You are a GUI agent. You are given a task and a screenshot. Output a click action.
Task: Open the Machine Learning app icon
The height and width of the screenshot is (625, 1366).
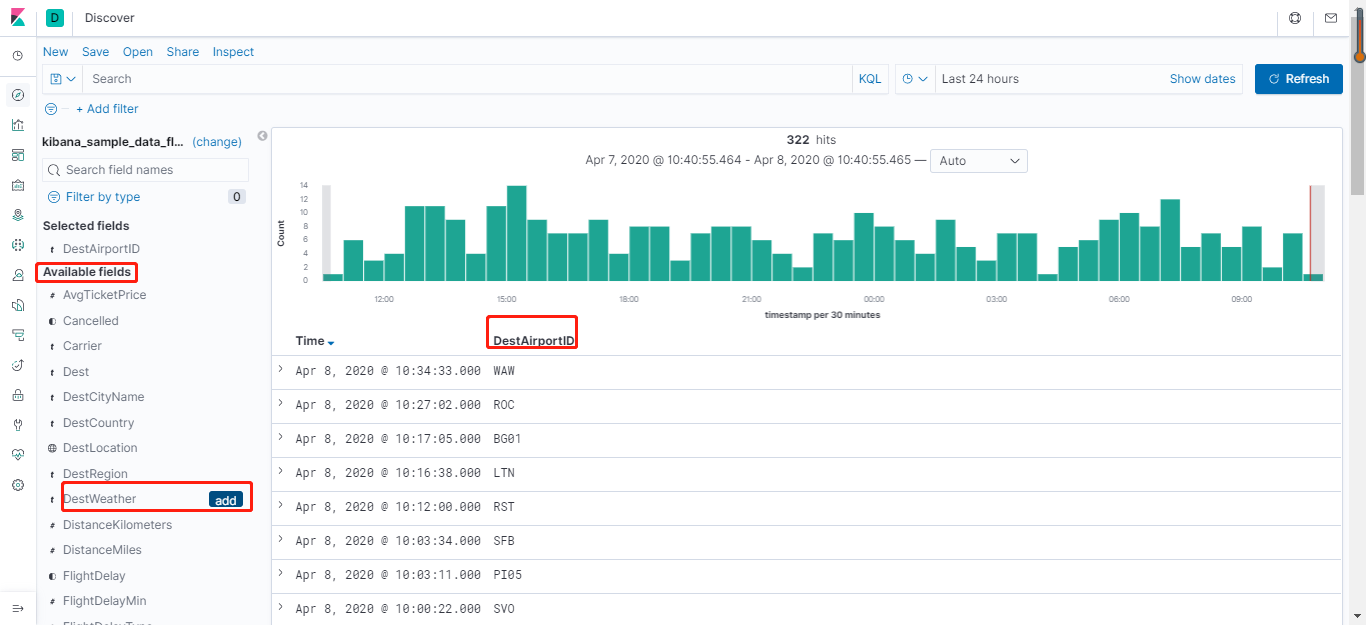[x=17, y=244]
